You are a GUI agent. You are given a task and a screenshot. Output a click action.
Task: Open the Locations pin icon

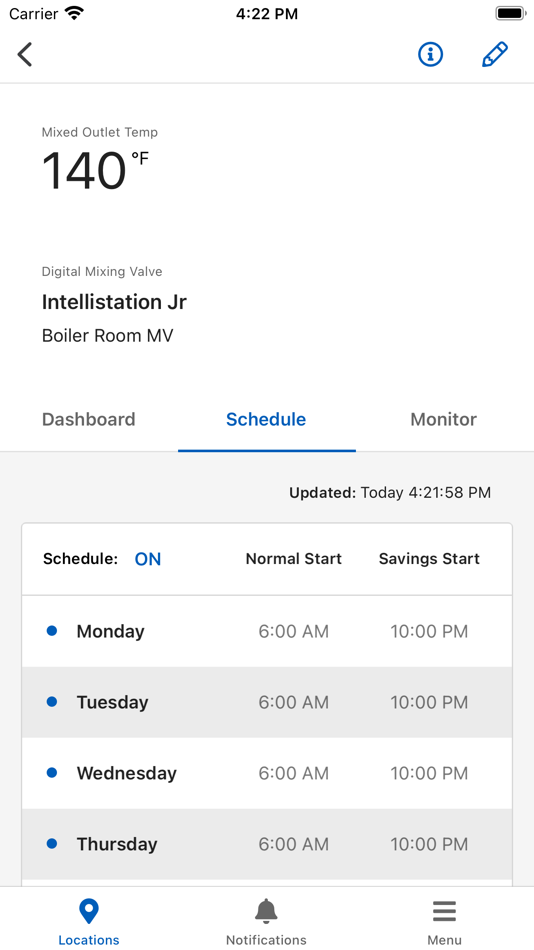pyautogui.click(x=88, y=912)
